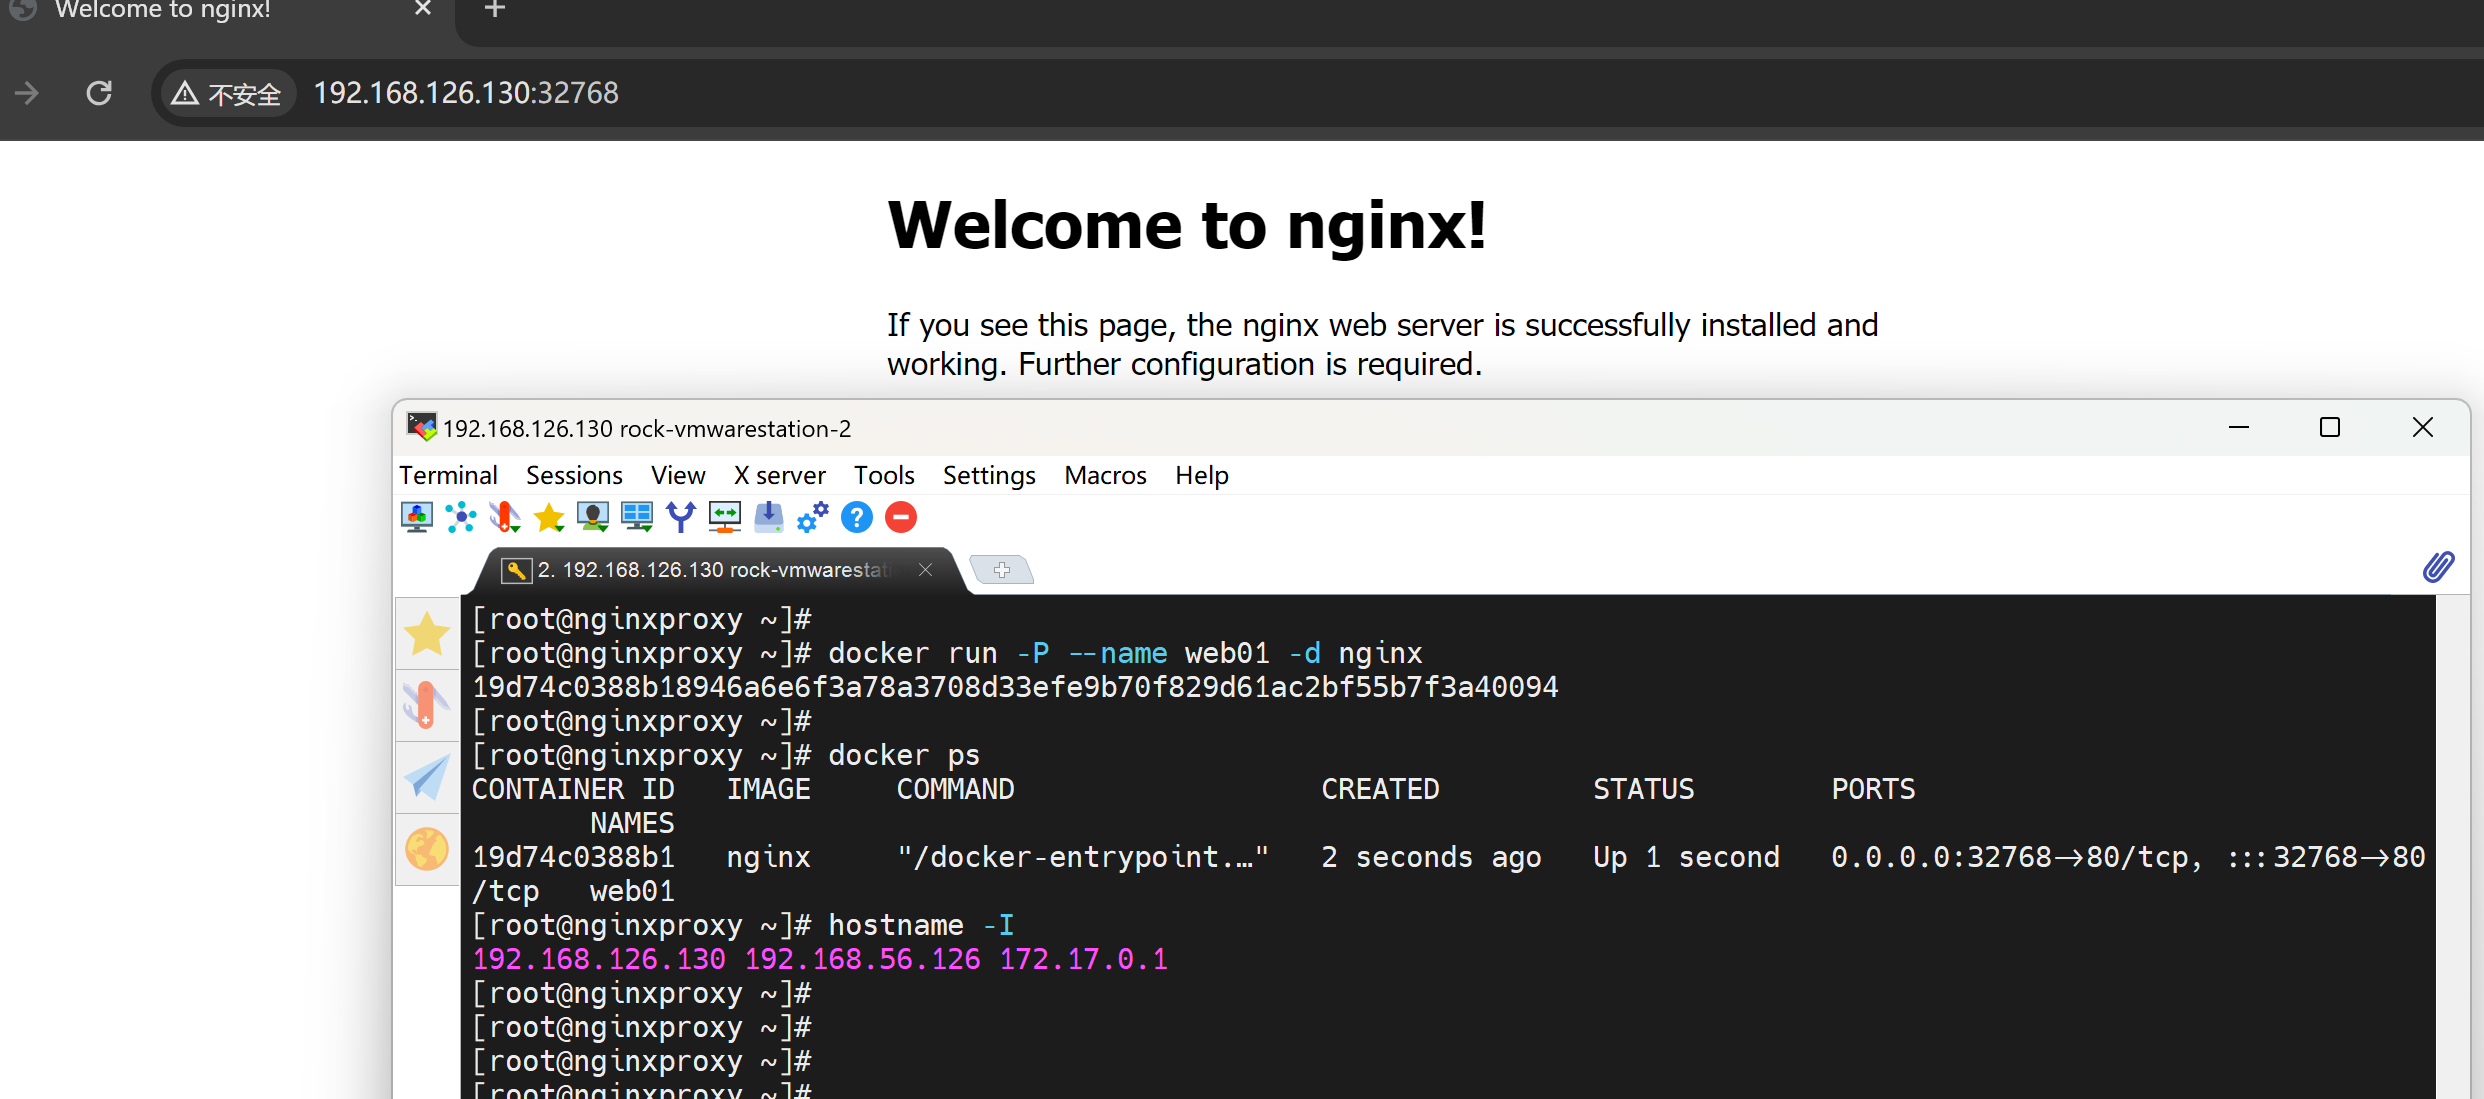
Task: Close the rock-vmwarestation terminal tab
Action: [926, 569]
